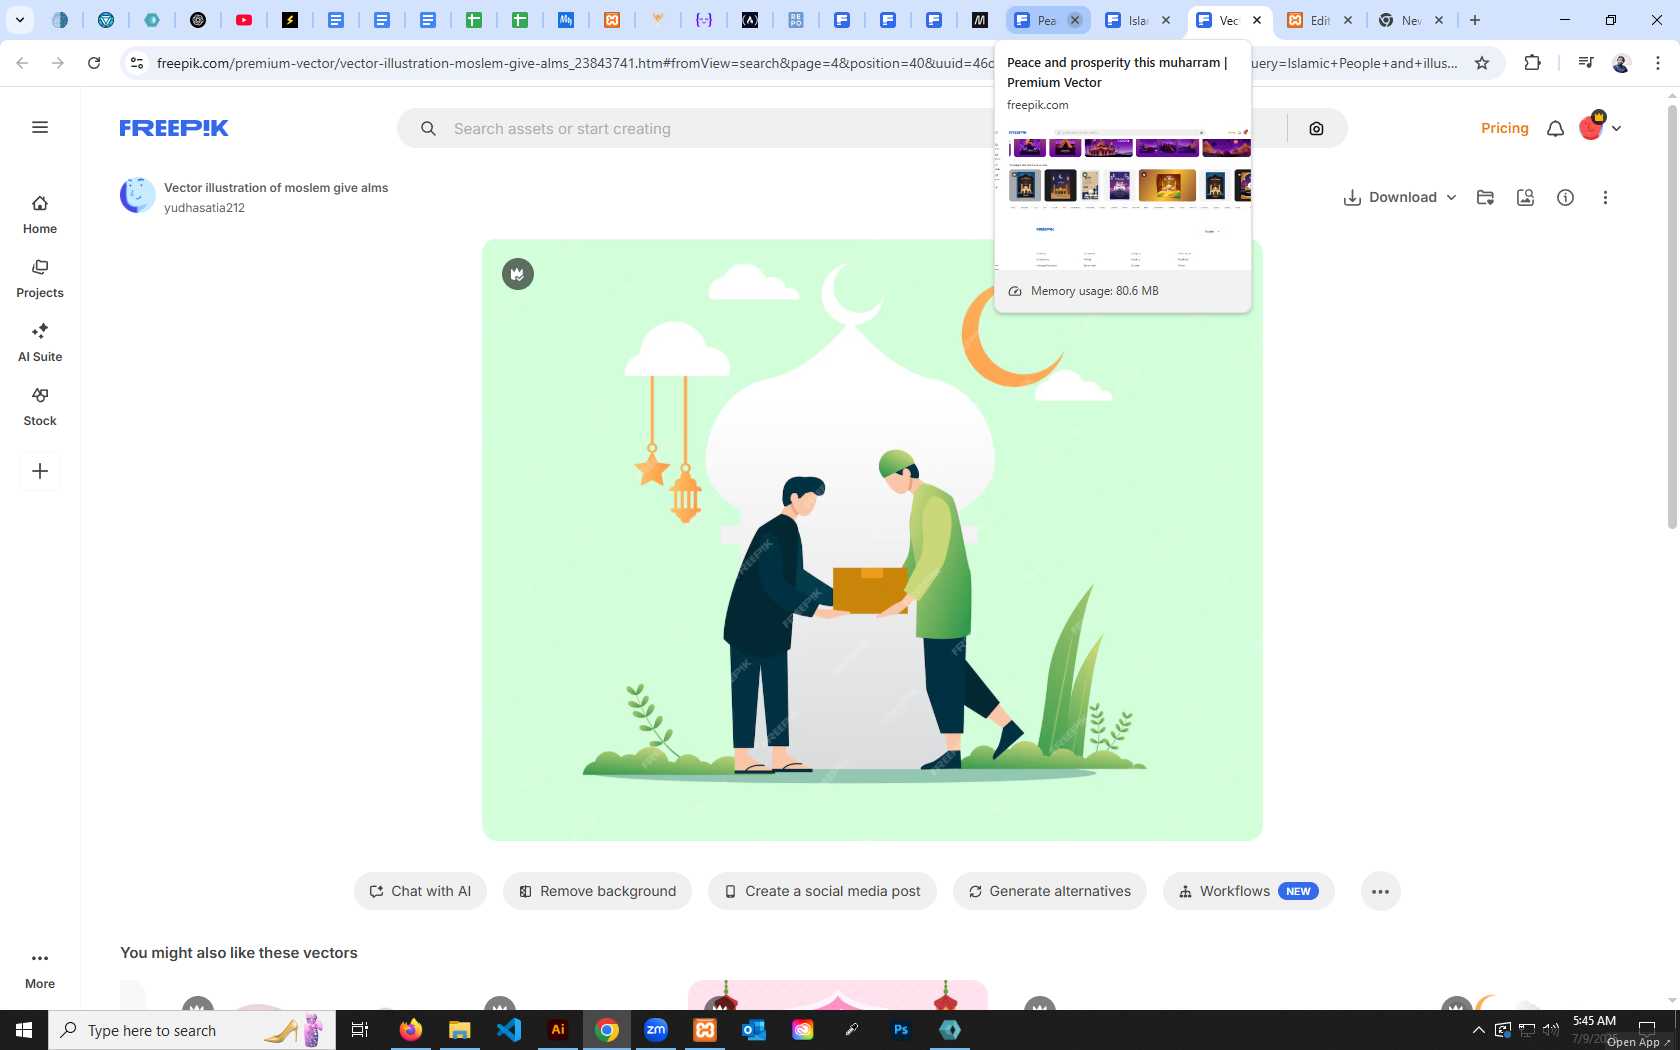Reload the page
Viewport: 1680px width, 1050px height.
pos(94,63)
